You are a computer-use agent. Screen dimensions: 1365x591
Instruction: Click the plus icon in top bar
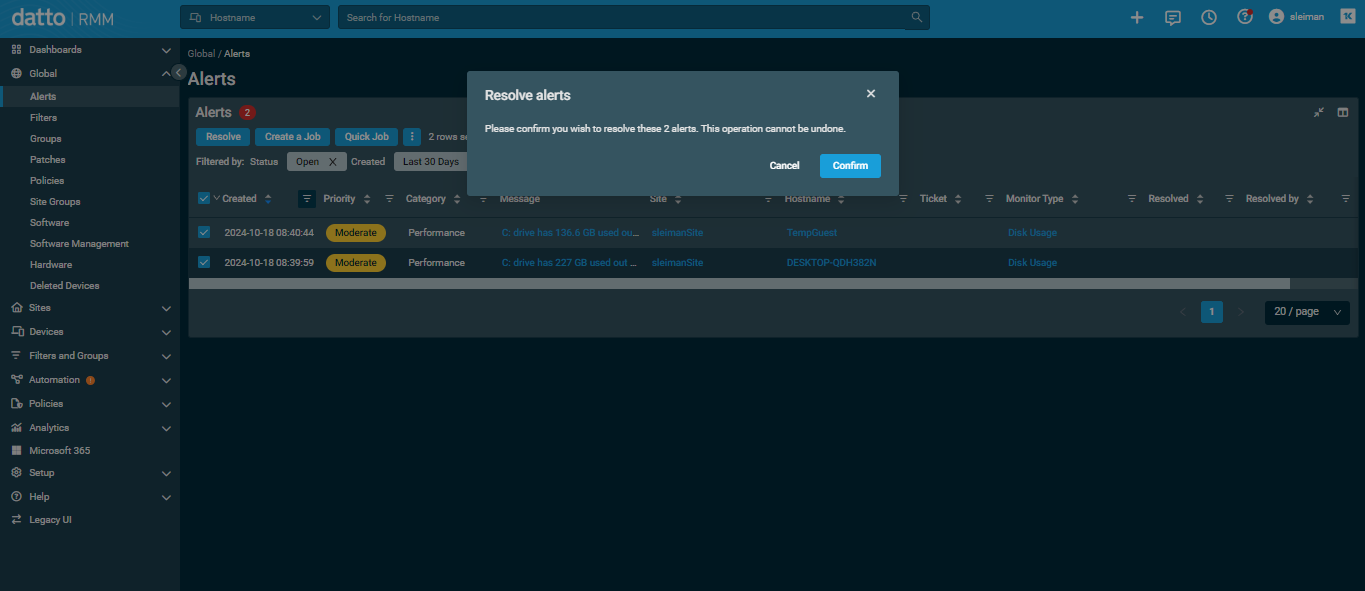click(x=1137, y=17)
